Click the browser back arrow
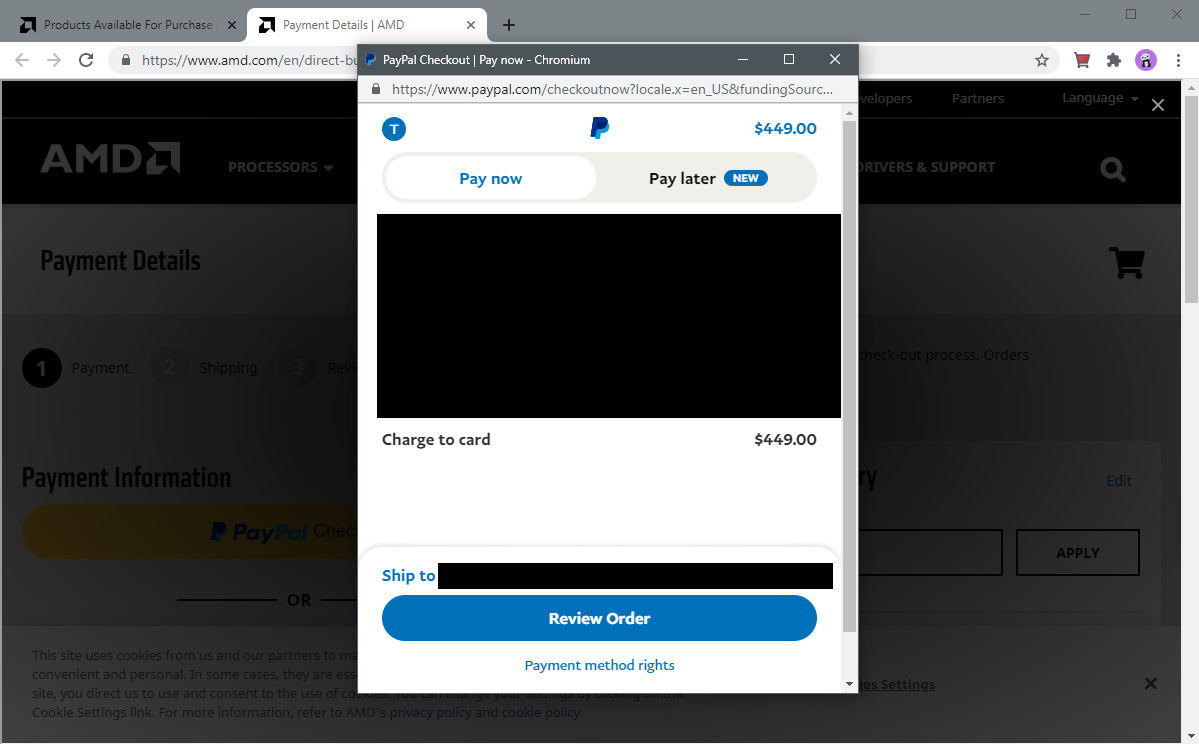Image resolution: width=1199 pixels, height=744 pixels. (x=21, y=60)
